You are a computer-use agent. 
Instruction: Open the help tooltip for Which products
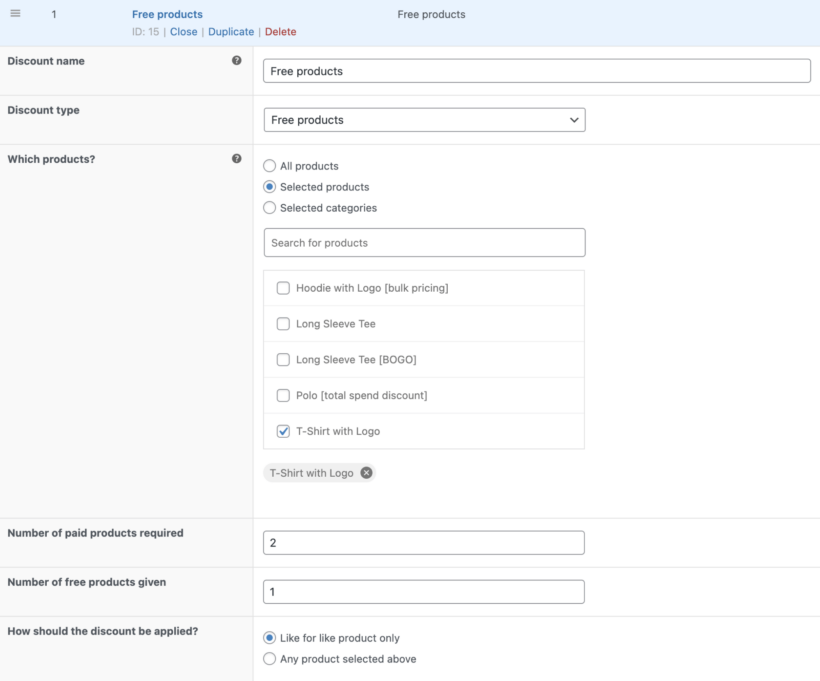(x=237, y=158)
